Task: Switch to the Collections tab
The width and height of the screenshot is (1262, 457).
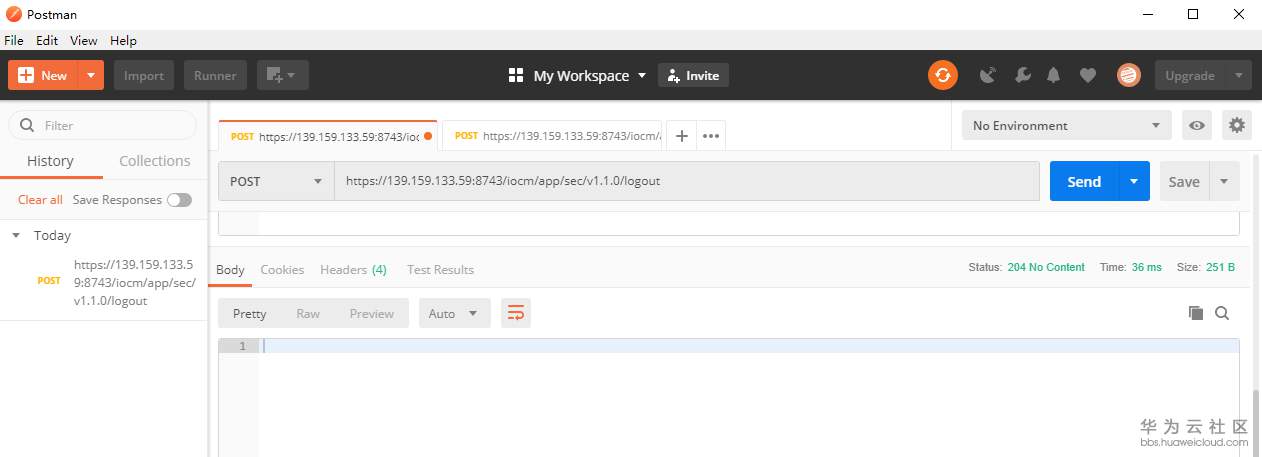Action: tap(154, 161)
